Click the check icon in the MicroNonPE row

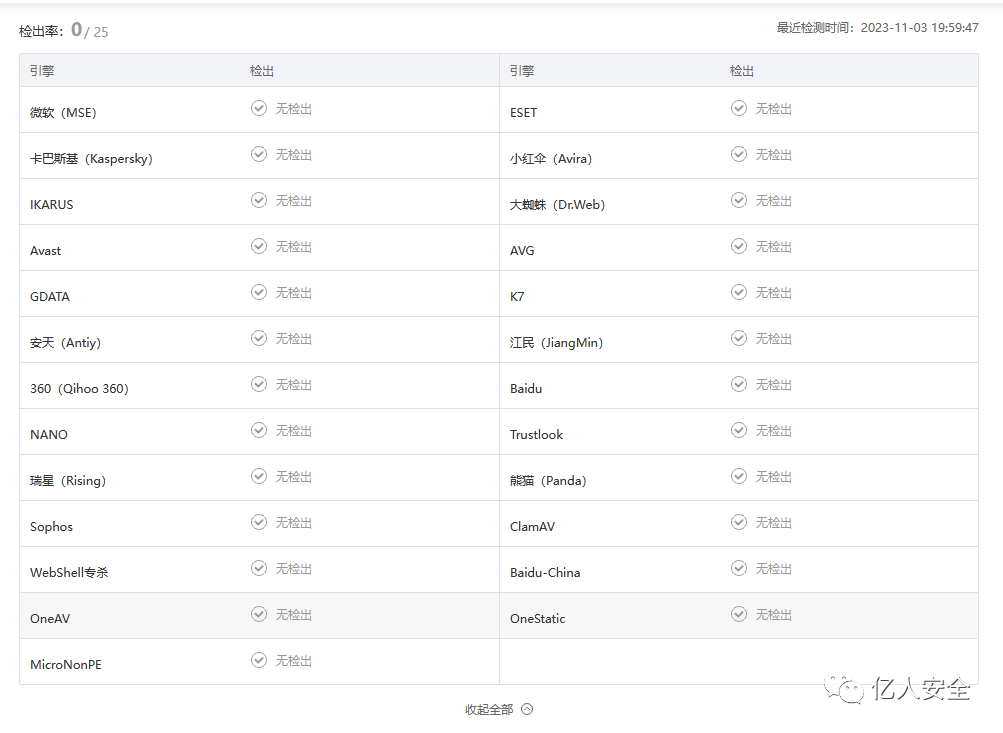pos(258,661)
